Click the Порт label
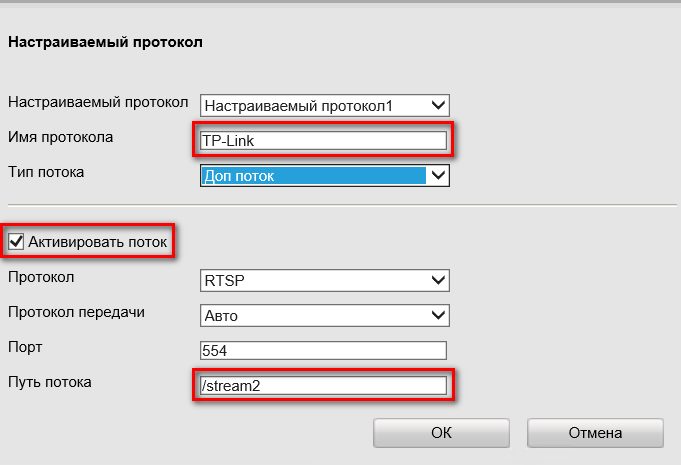 [x=24, y=347]
